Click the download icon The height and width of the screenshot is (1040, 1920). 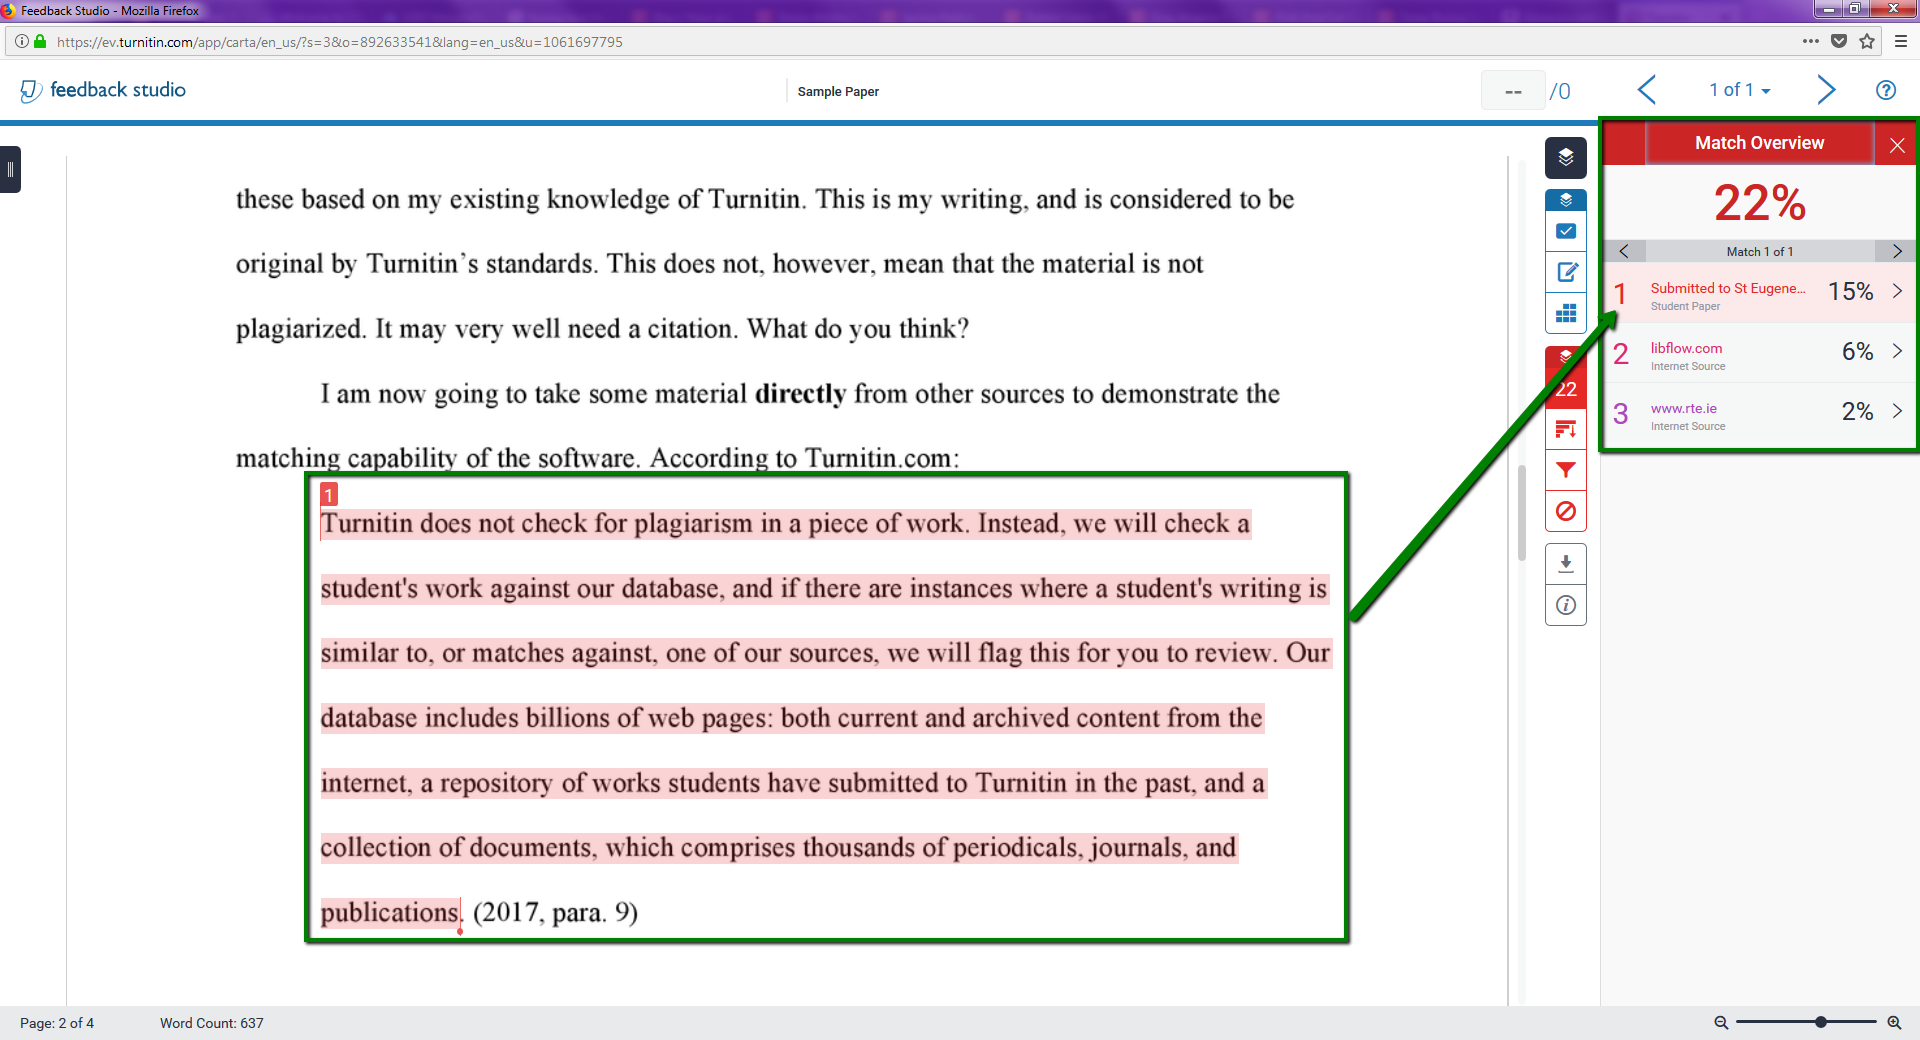[1565, 564]
